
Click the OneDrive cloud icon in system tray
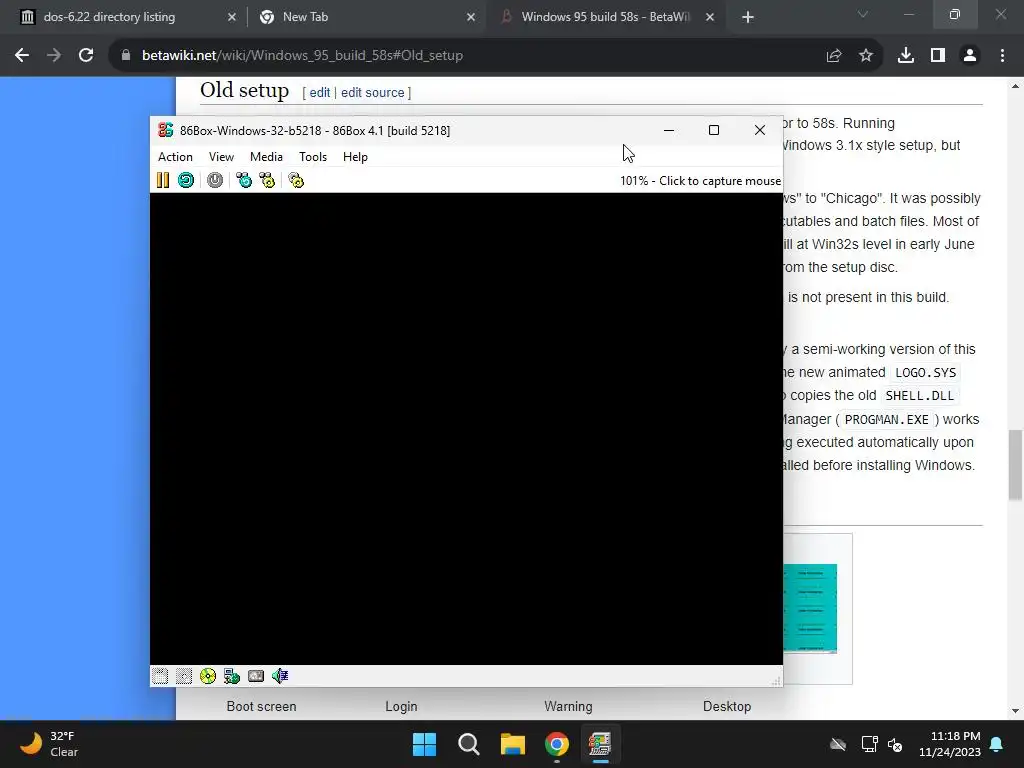[838, 744]
